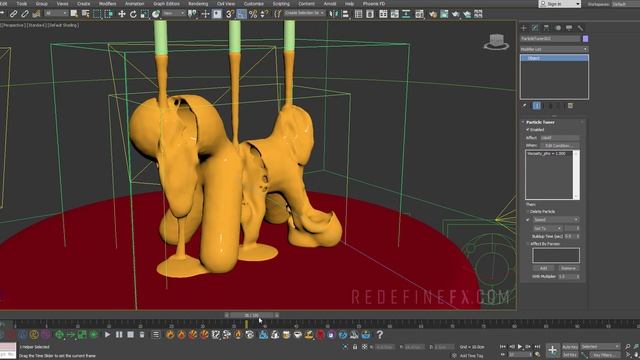Click the Sign In dropdown
Image resolution: width=640 pixels, height=360 pixels.
tap(560, 4)
